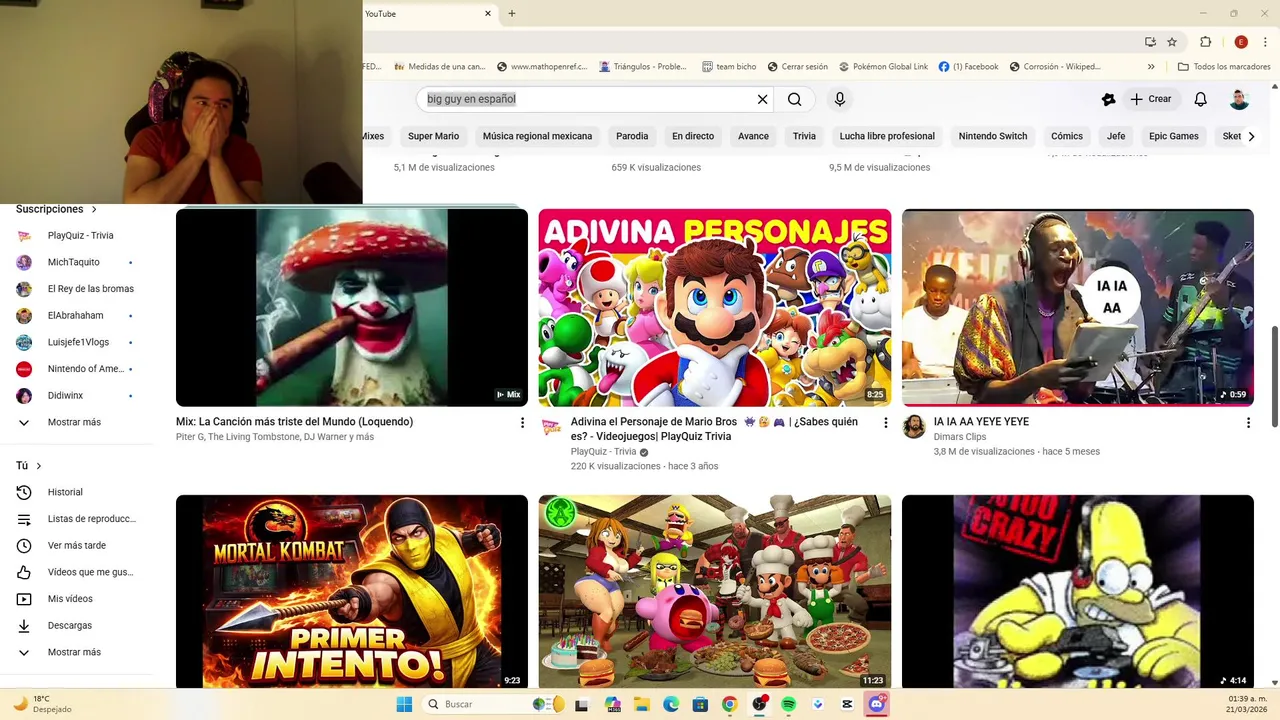Screen dimensions: 1280x720
Task: Open the Cerrar sesión bookmark
Action: pos(798,67)
